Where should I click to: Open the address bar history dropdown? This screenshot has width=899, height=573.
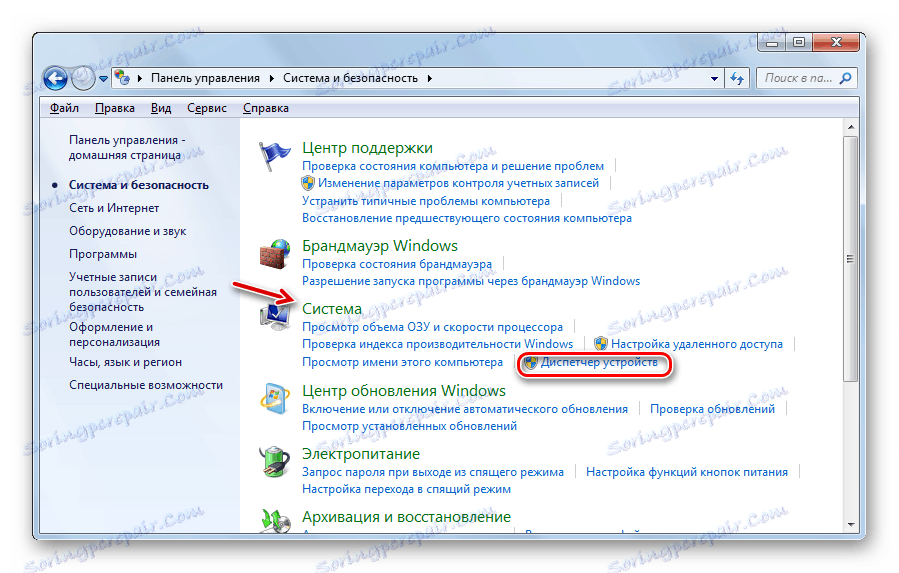714,79
